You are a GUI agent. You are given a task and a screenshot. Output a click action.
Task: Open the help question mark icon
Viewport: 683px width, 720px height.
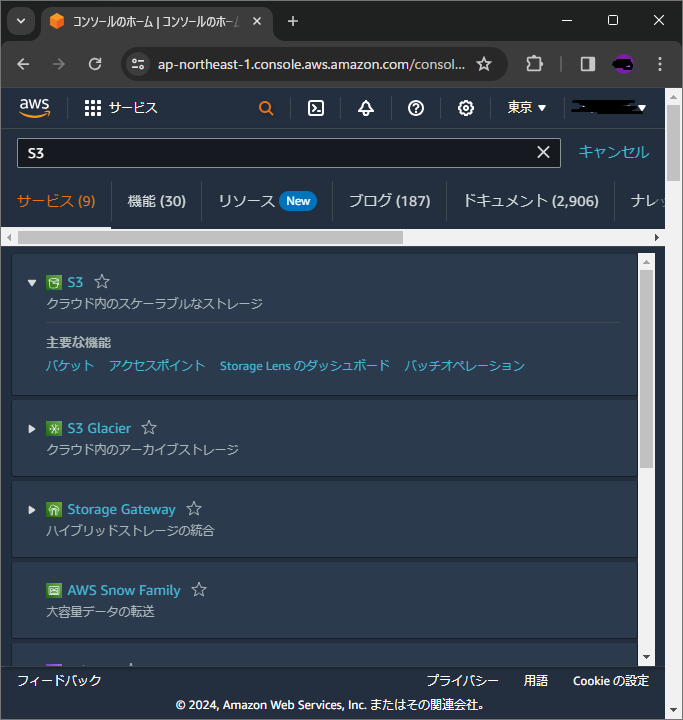coord(416,108)
